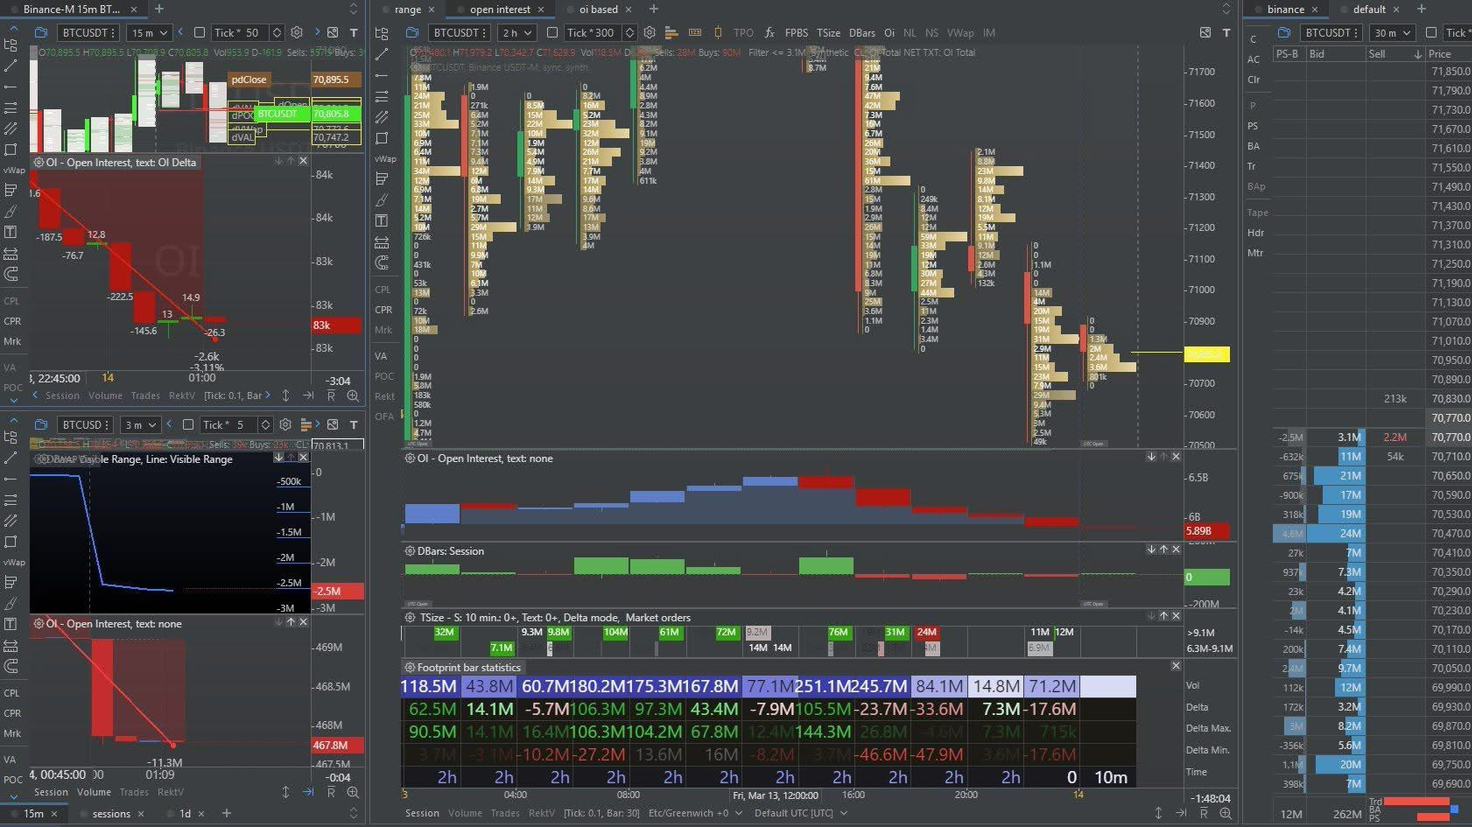
Task: Click red 5.89B open interest value label
Action: [x=1207, y=531]
